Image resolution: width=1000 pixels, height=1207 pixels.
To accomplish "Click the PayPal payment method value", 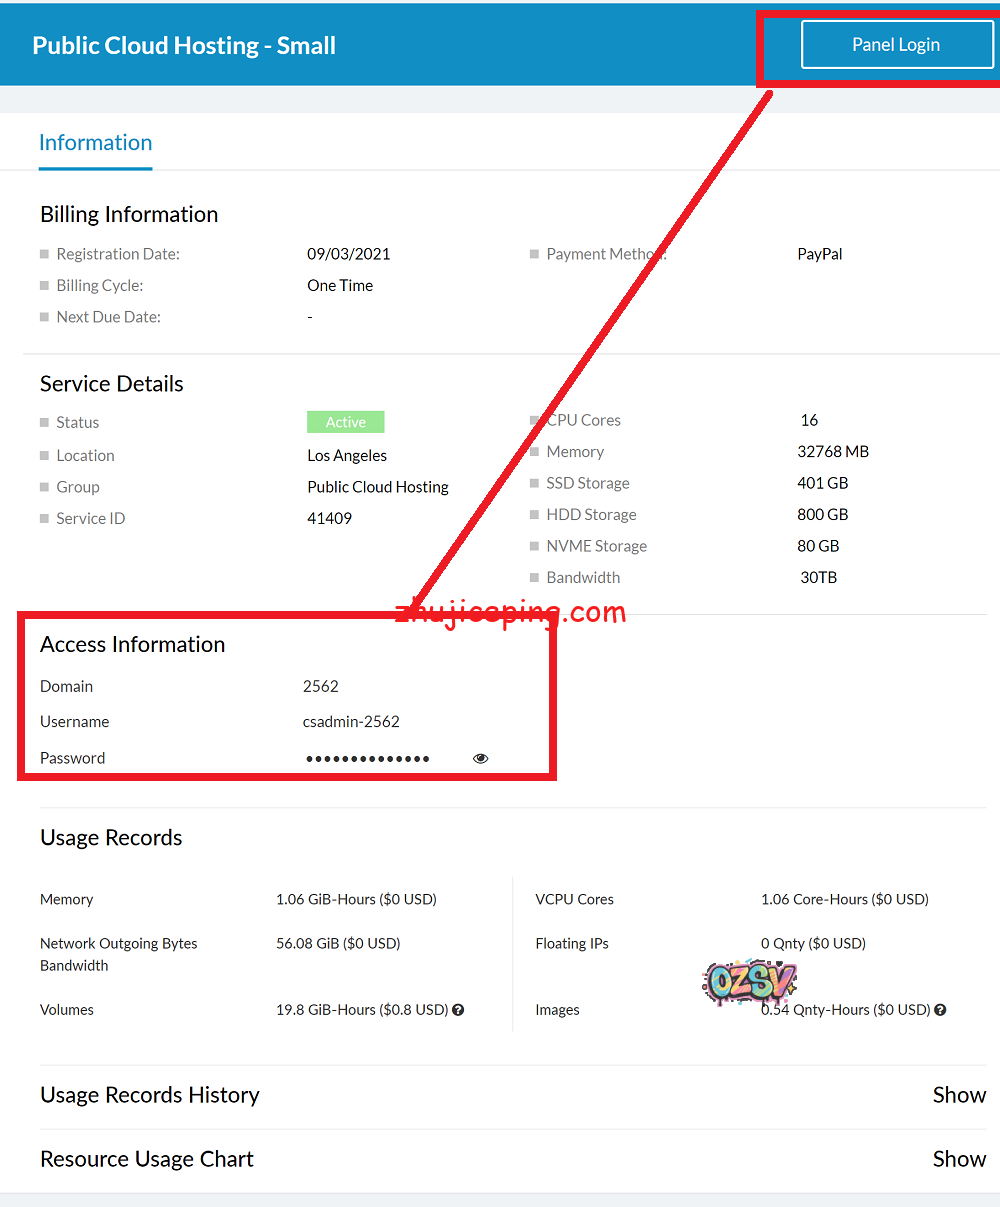I will (x=819, y=254).
